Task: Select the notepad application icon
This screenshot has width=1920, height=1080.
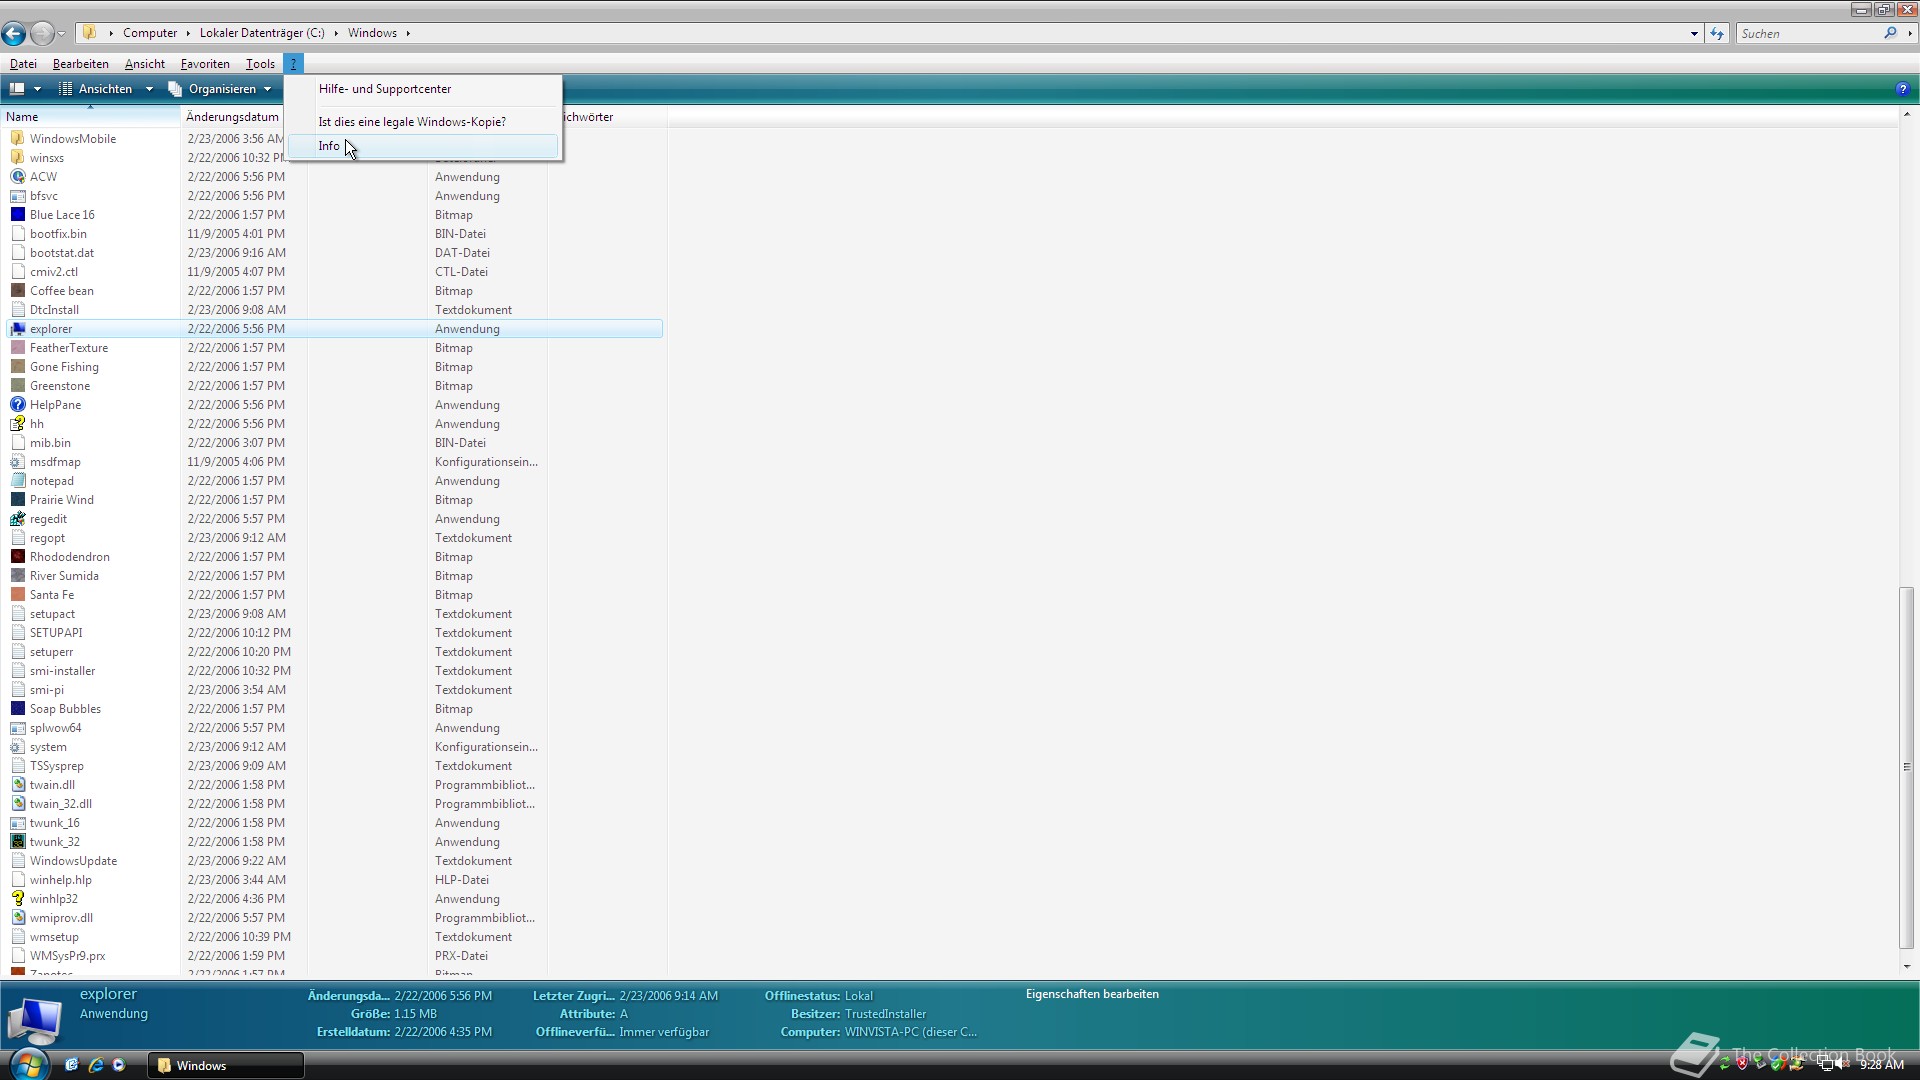Action: tap(17, 480)
